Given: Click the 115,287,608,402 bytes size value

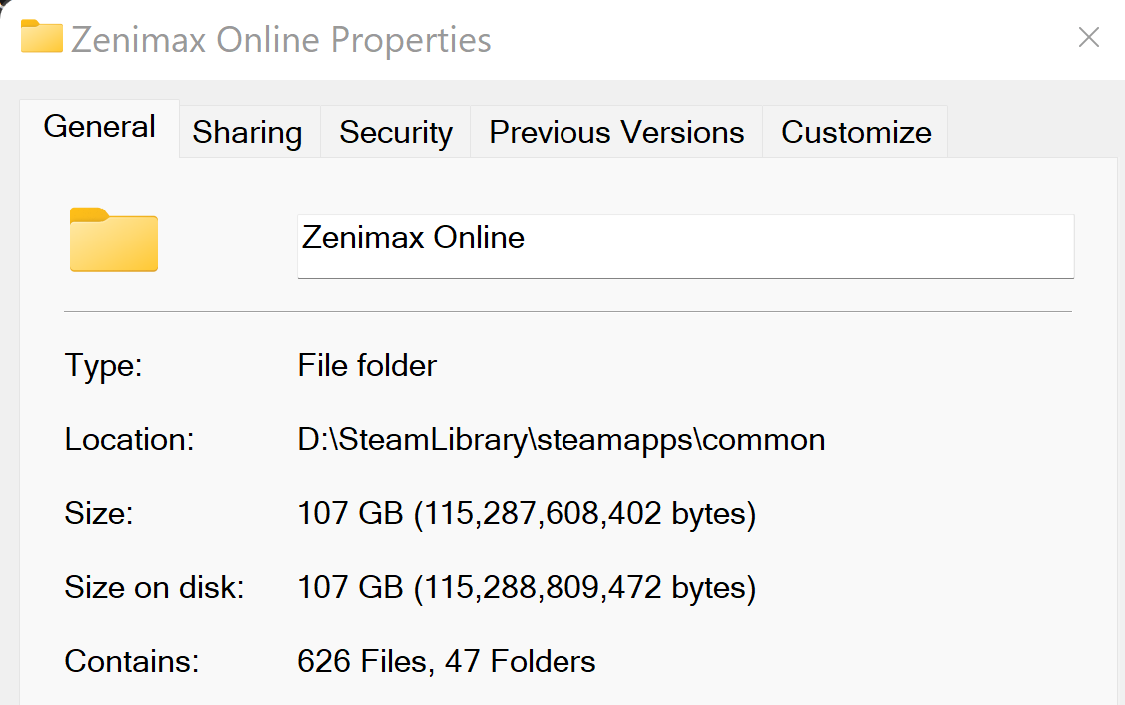Looking at the screenshot, I should point(527,514).
